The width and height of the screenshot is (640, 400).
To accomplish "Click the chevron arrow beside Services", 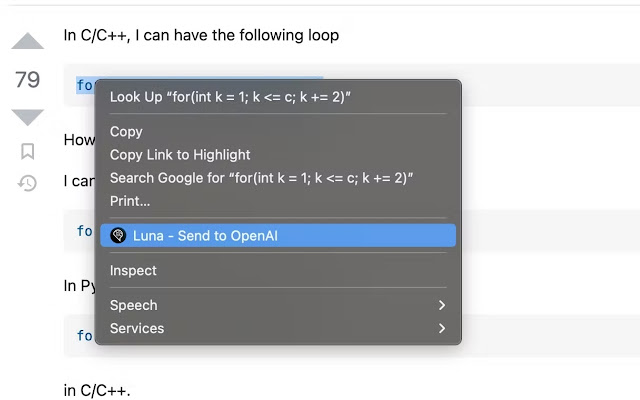I will point(442,329).
